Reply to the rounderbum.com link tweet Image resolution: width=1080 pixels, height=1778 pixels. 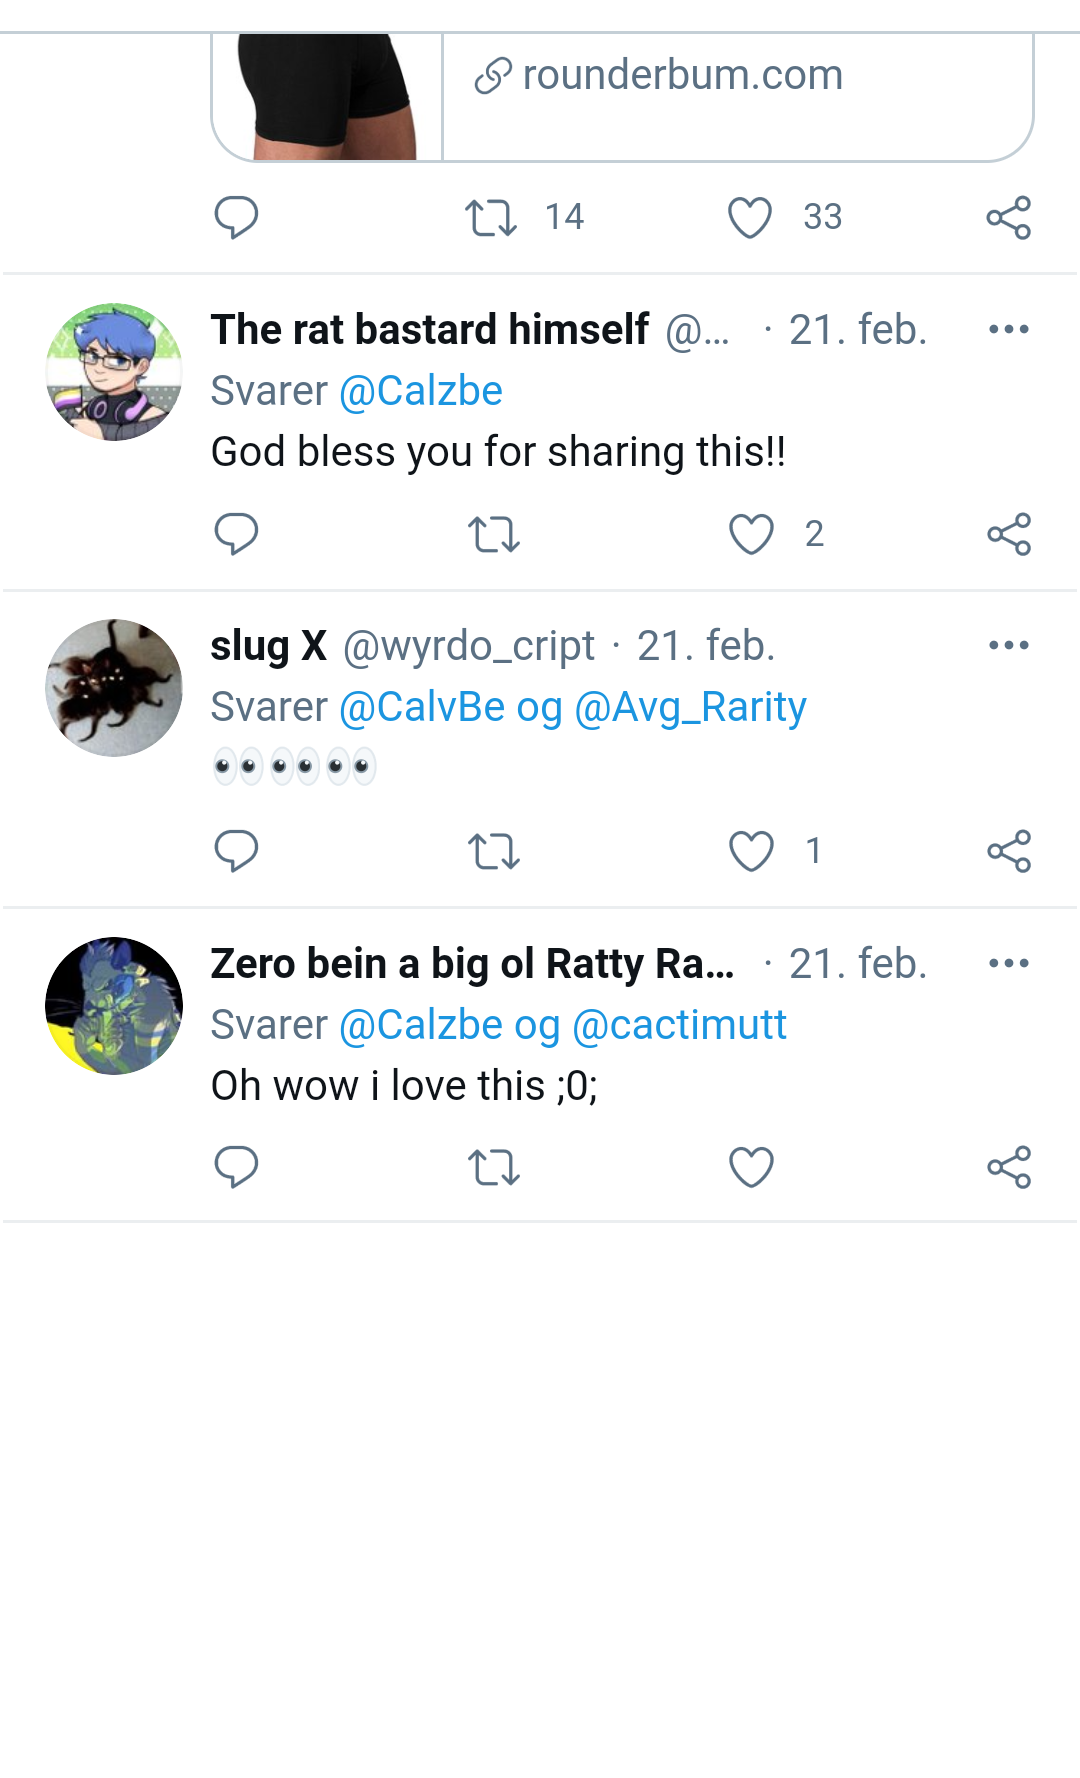click(x=237, y=217)
